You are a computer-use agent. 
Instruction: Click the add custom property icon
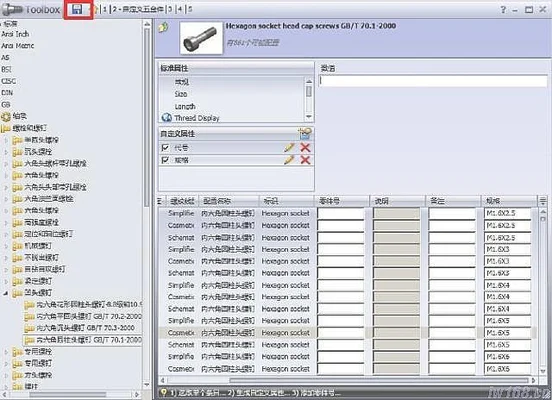[x=305, y=133]
